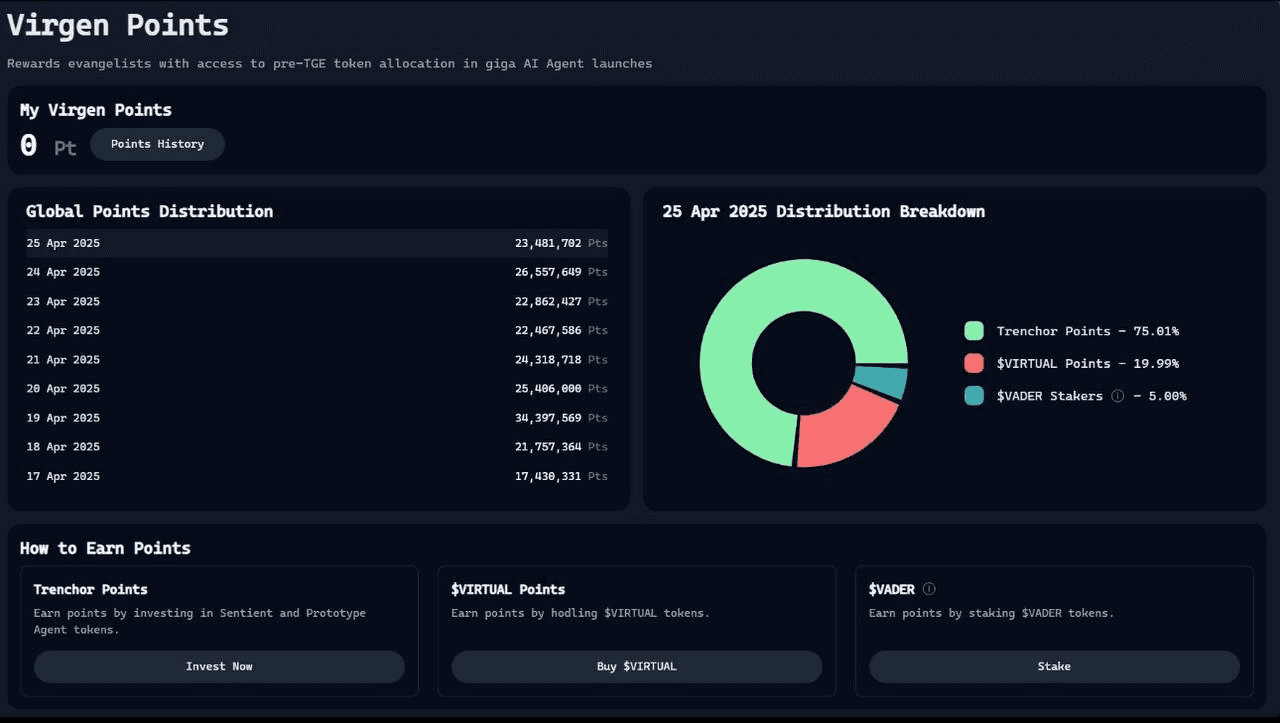This screenshot has height=723, width=1280.
Task: Click the Trenchor Points card title
Action: pyautogui.click(x=90, y=589)
